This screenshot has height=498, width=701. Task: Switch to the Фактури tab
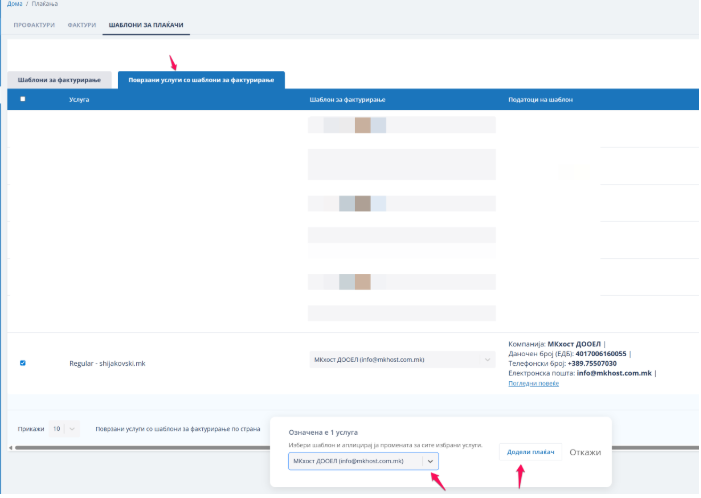81,23
